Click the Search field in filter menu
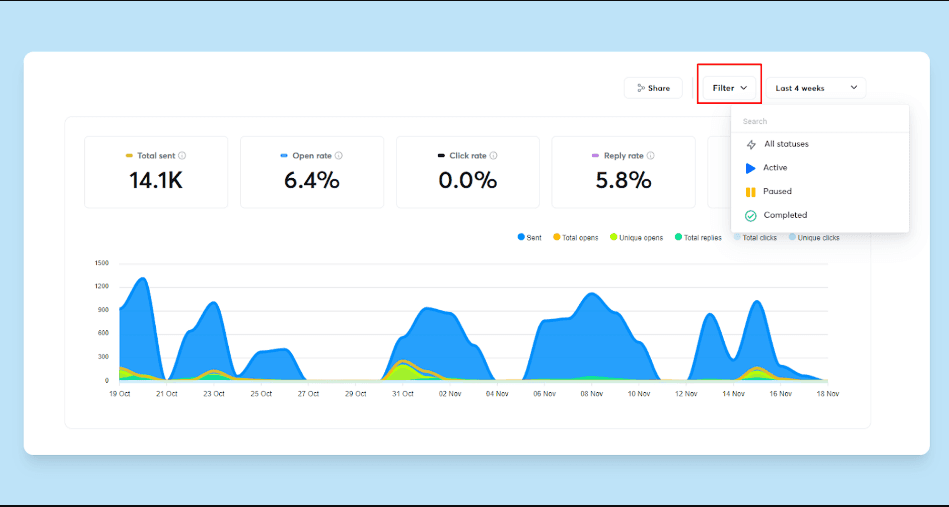The height and width of the screenshot is (507, 949). [820, 121]
